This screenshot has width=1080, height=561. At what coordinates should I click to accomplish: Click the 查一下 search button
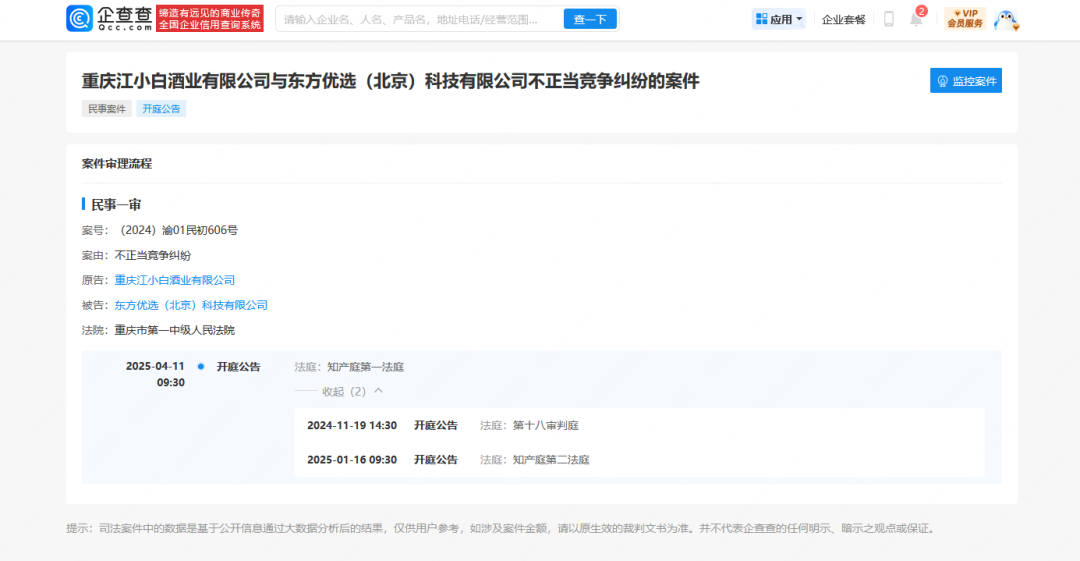[x=590, y=19]
